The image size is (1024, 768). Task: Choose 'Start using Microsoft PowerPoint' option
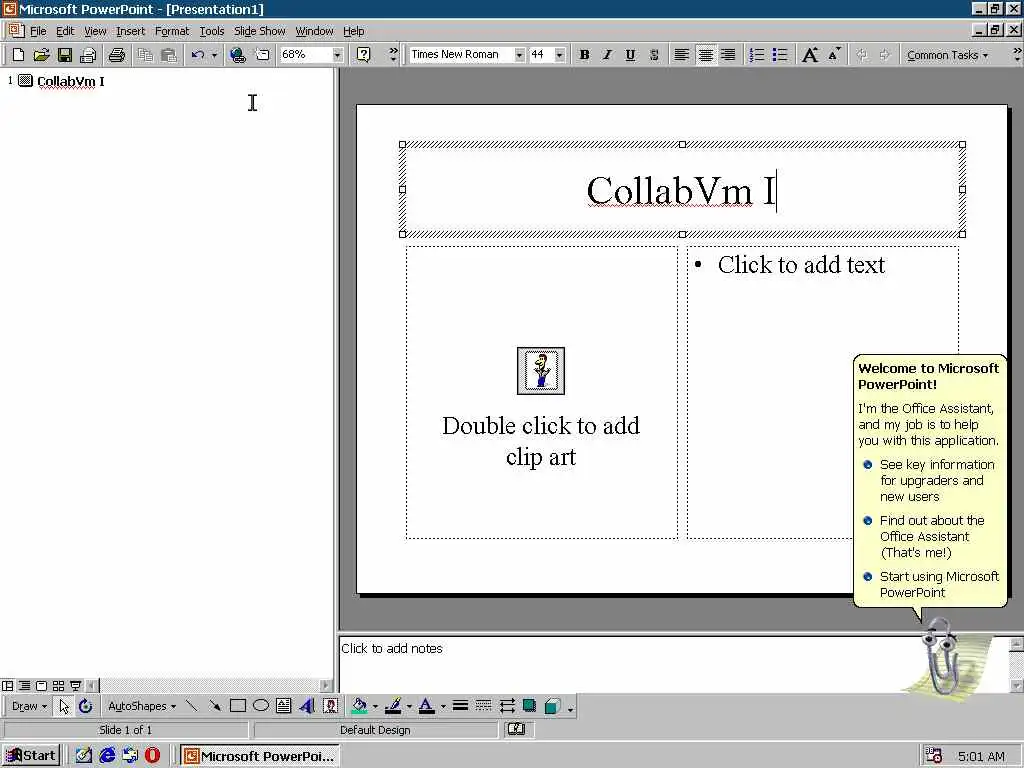(x=931, y=584)
